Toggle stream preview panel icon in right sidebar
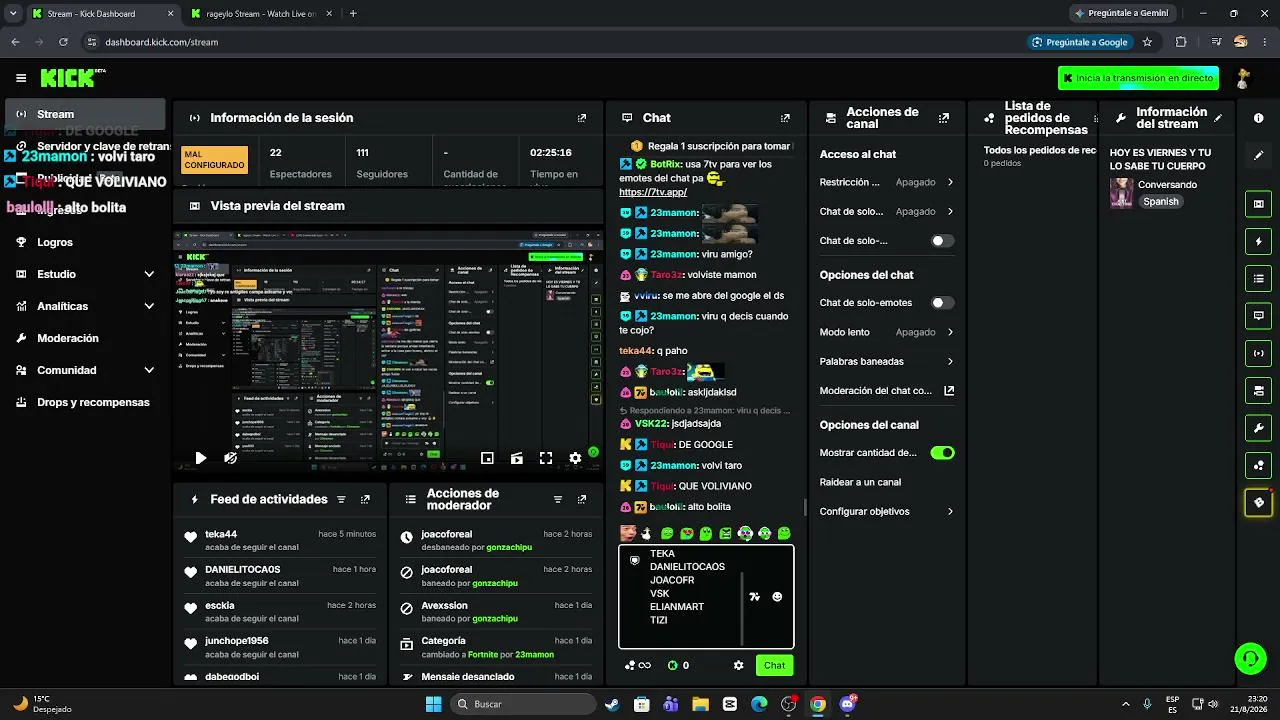This screenshot has height=720, width=1280. click(x=1258, y=204)
